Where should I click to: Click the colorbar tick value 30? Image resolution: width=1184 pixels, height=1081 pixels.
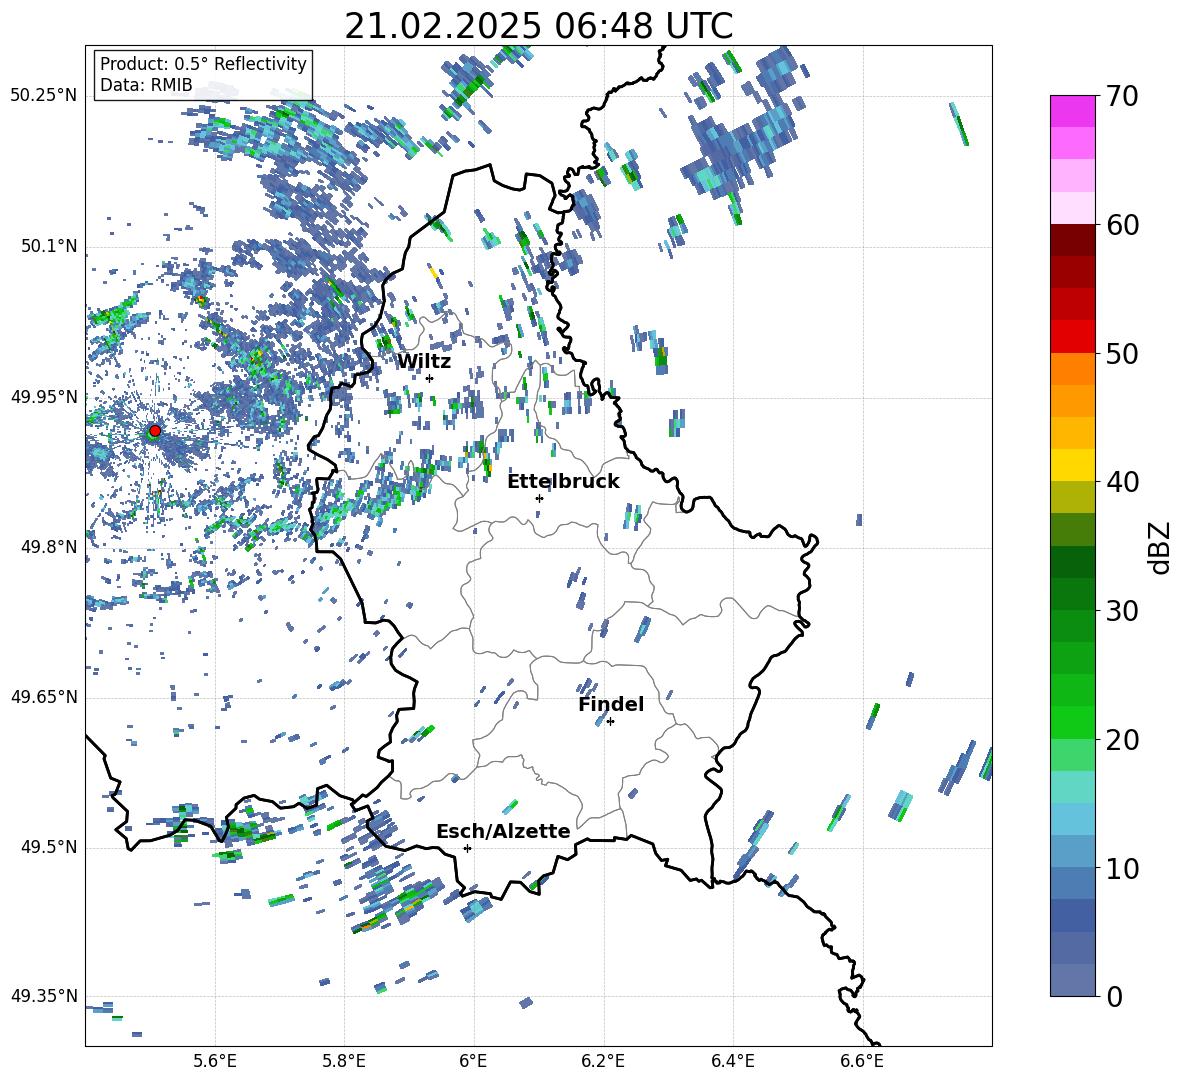point(1123,611)
